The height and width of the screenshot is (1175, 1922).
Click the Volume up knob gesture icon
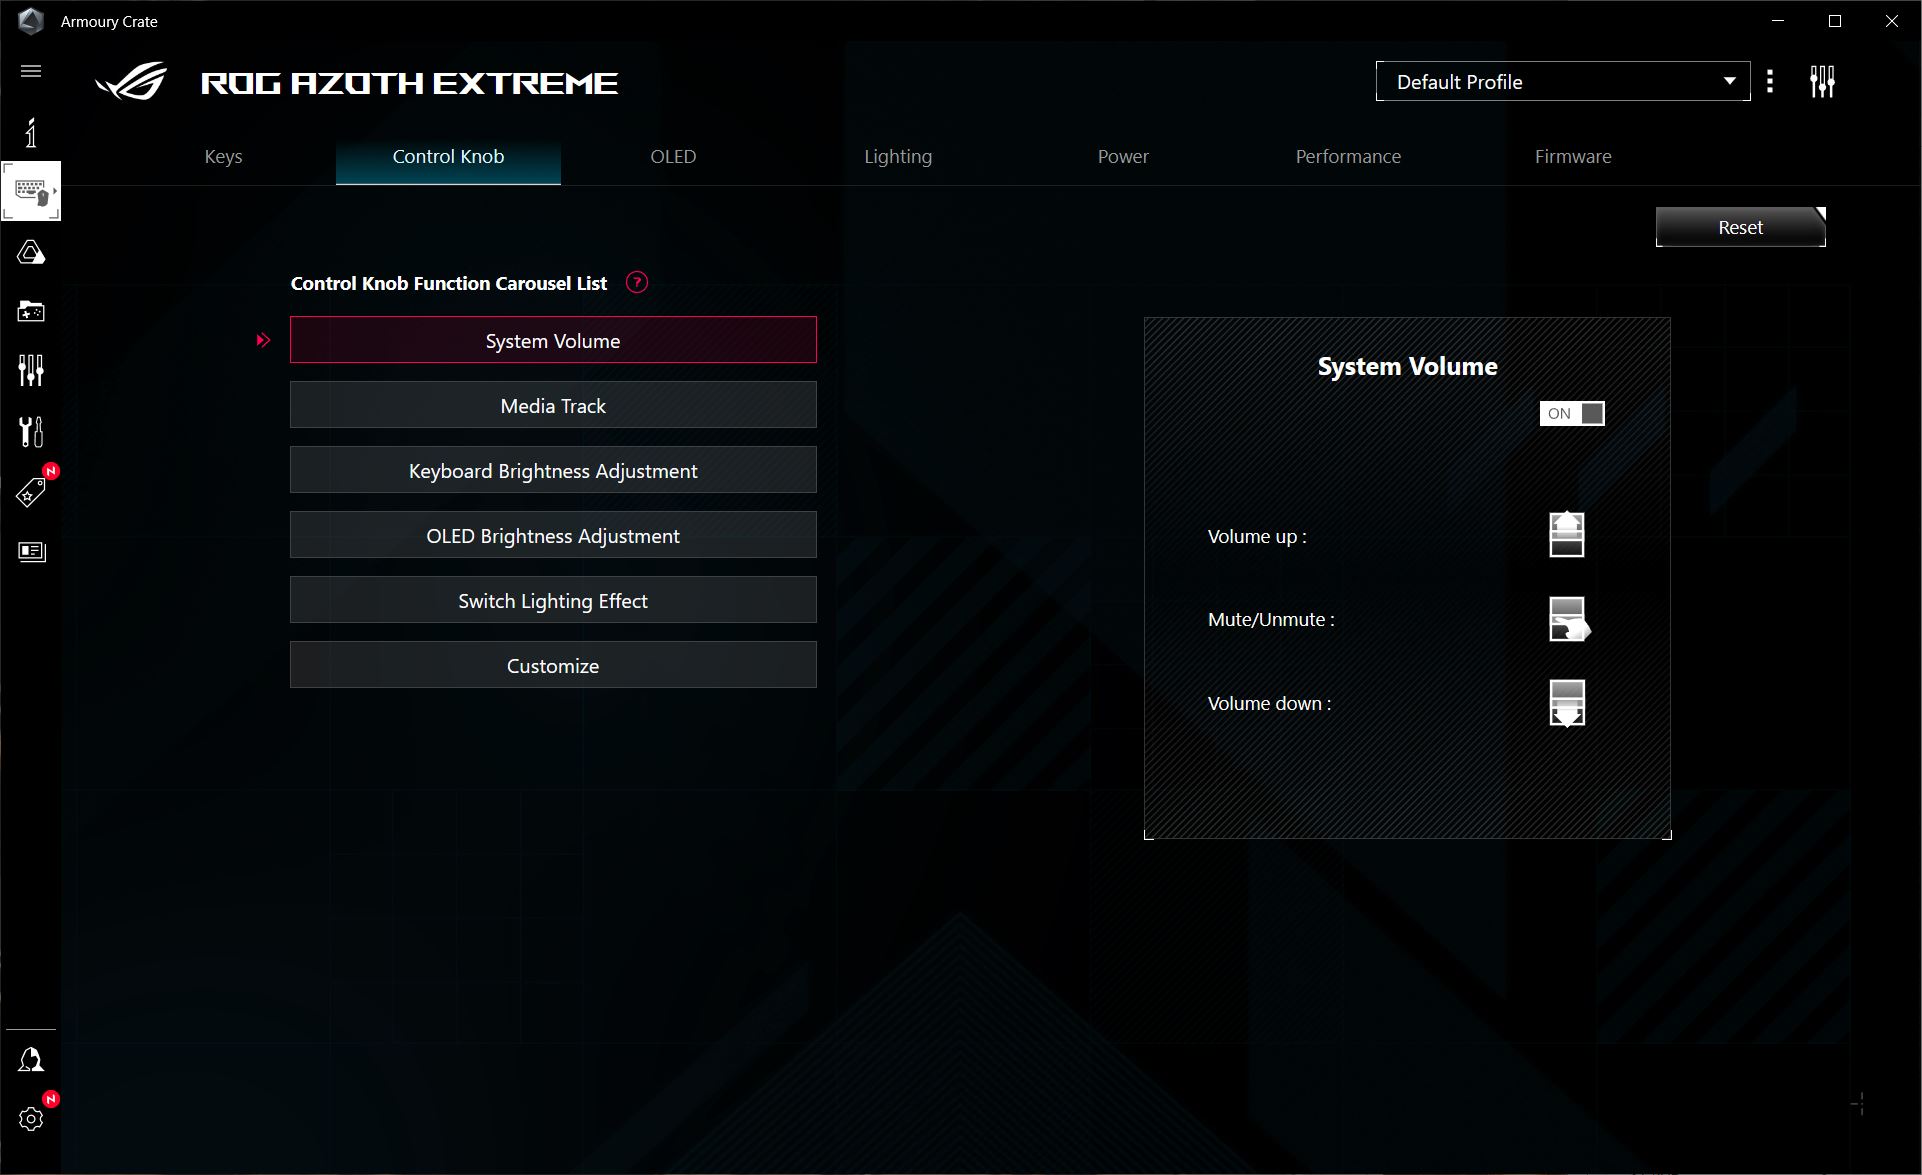(1567, 535)
